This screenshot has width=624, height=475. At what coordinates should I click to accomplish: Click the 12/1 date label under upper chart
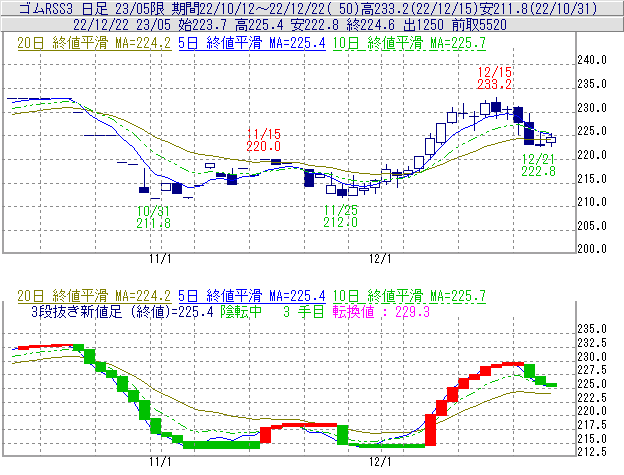(380, 259)
